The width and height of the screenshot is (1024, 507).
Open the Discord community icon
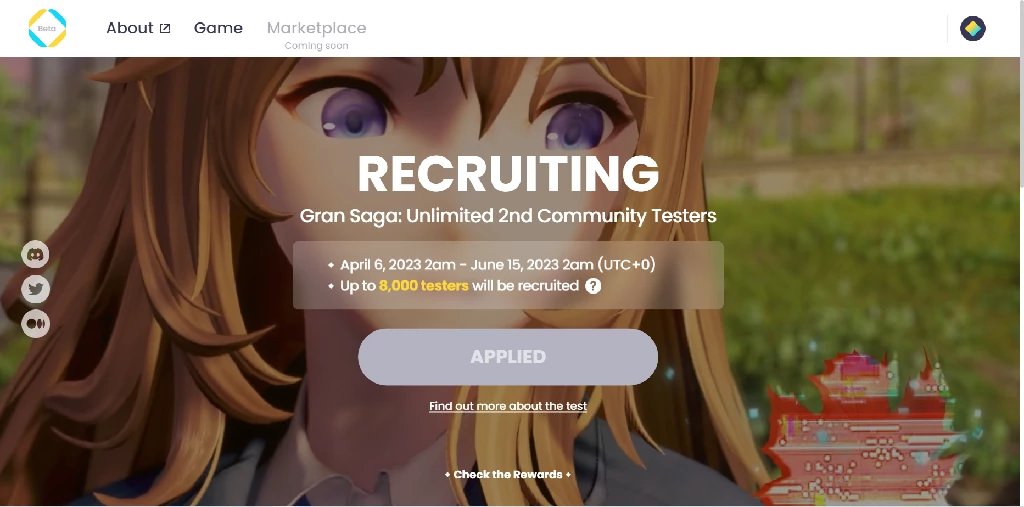click(35, 254)
